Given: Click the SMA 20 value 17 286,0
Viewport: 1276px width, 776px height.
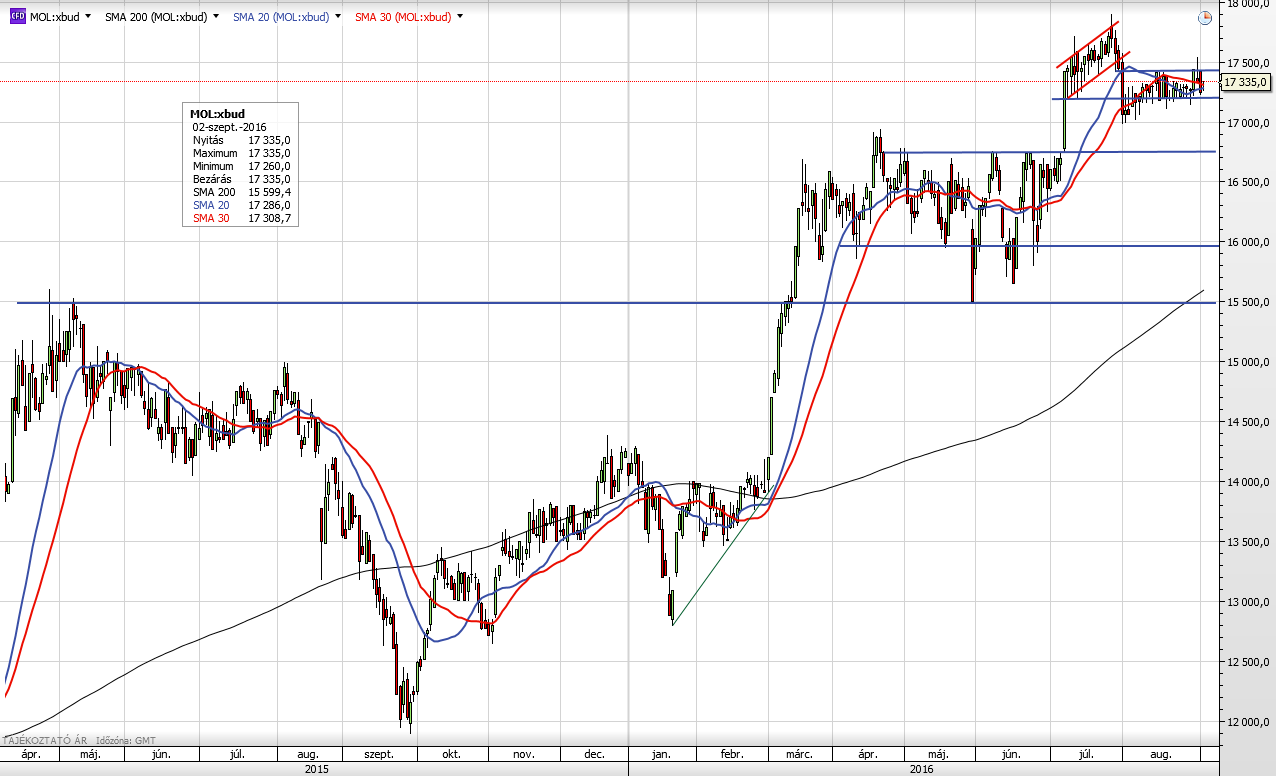Looking at the screenshot, I should pyautogui.click(x=269, y=205).
